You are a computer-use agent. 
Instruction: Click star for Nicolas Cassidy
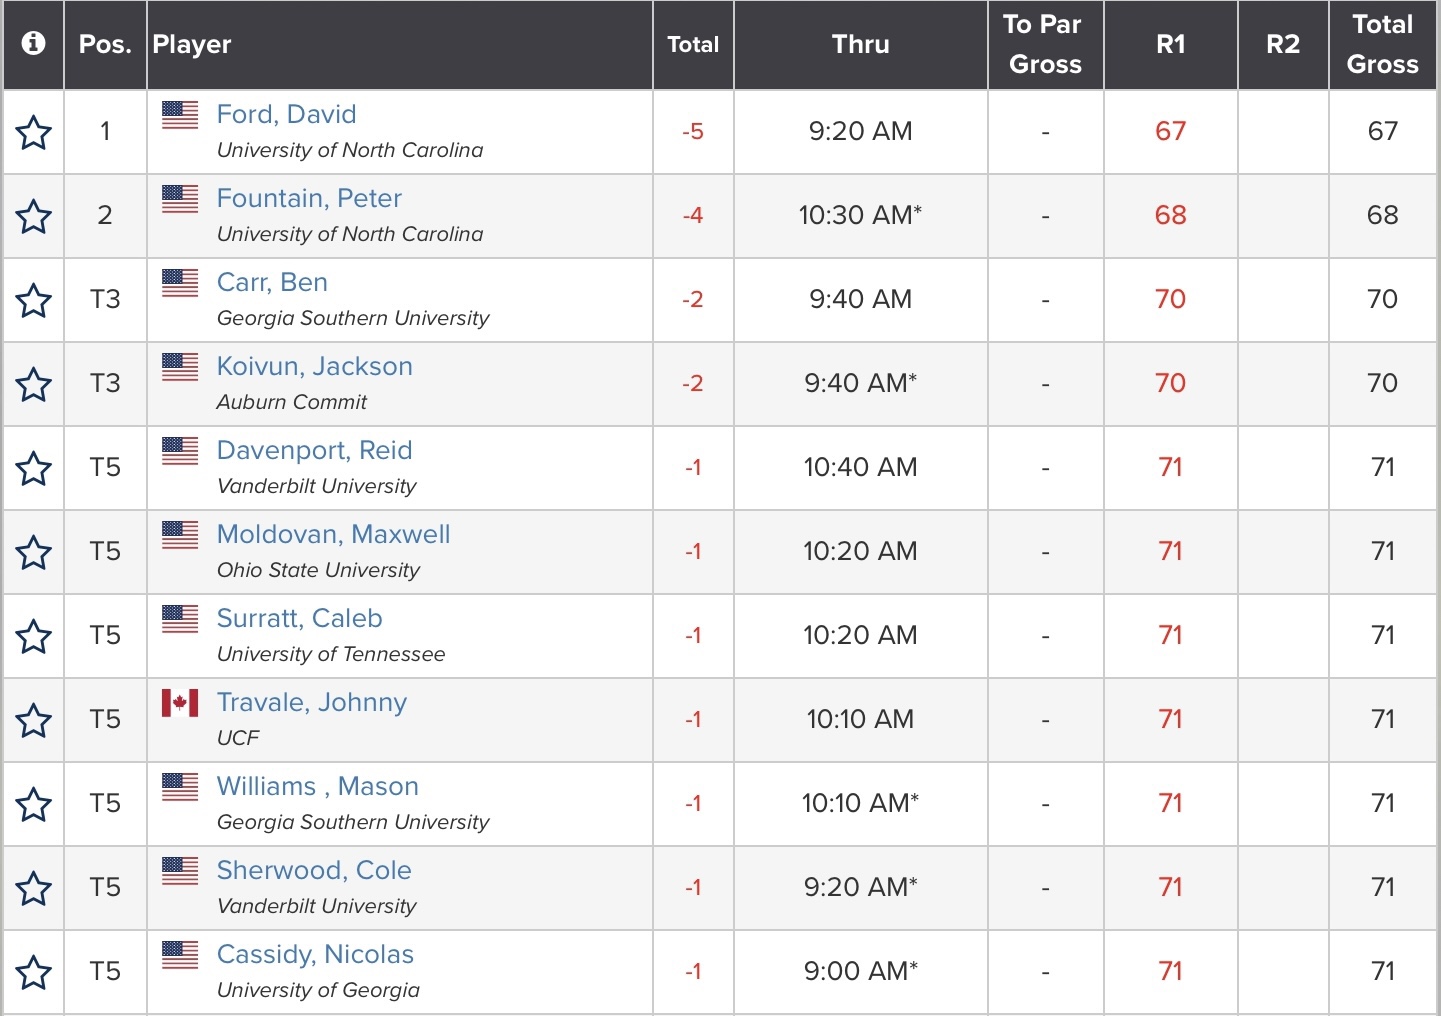(x=34, y=972)
